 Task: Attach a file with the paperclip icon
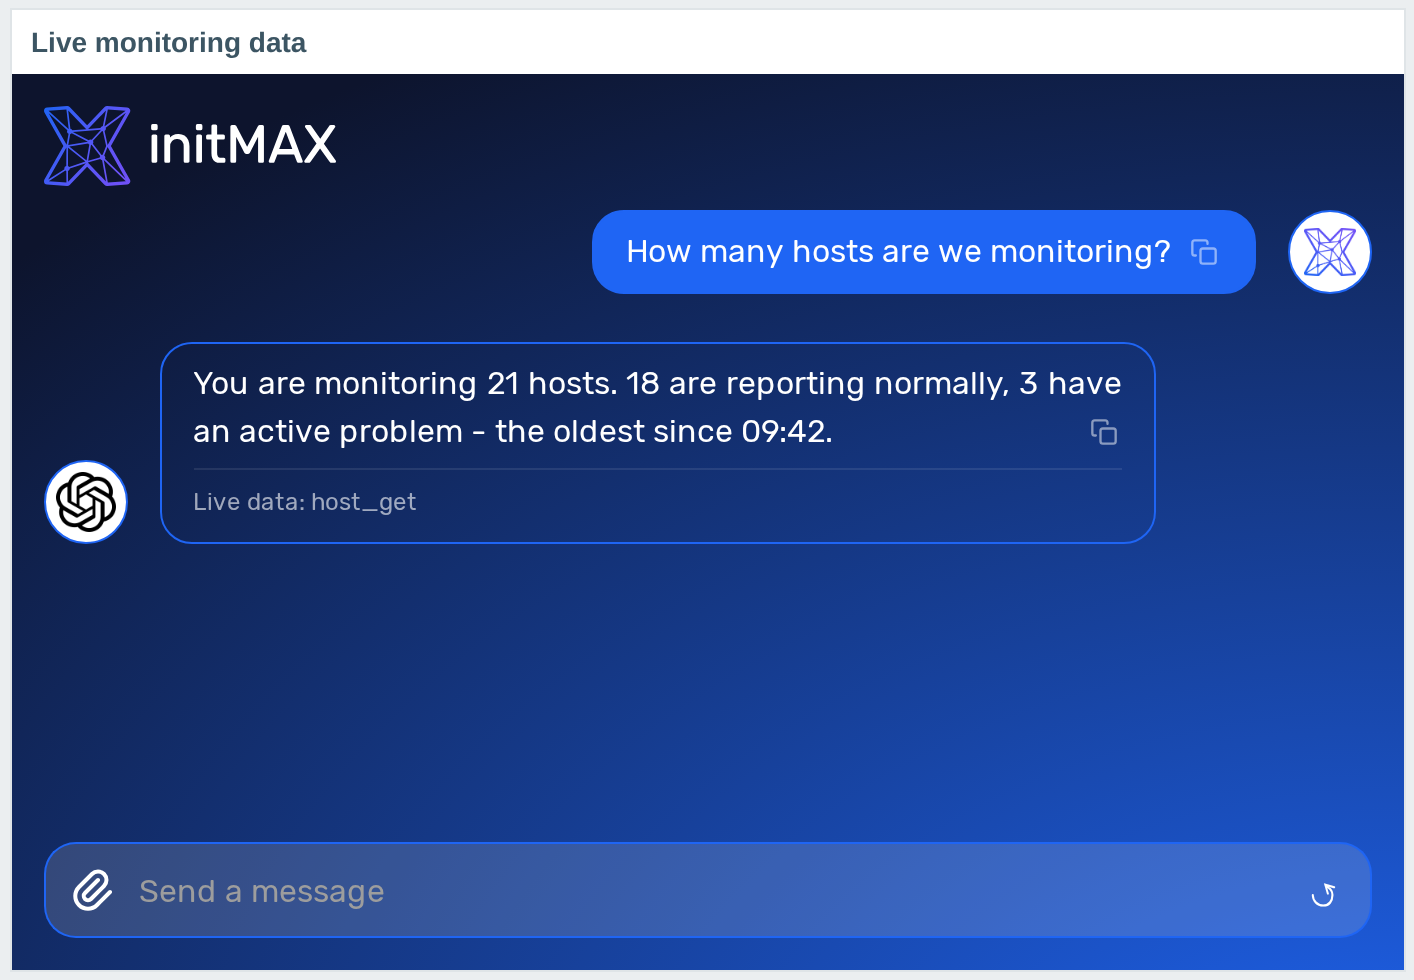93,890
